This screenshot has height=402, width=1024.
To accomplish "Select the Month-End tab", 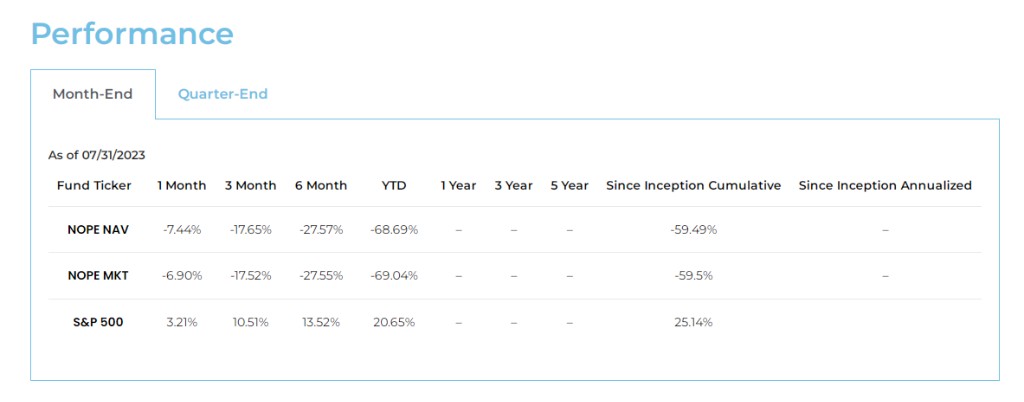I will pos(92,94).
